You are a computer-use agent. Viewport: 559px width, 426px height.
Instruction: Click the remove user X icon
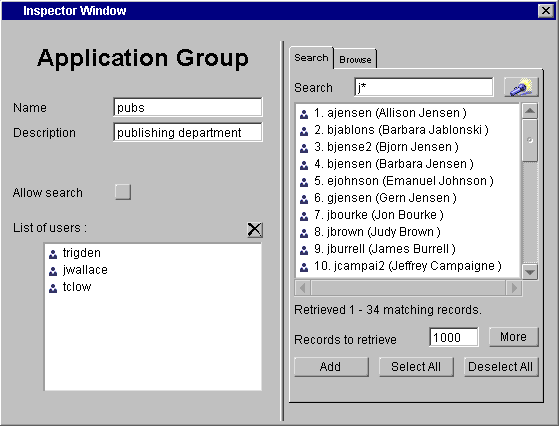255,230
